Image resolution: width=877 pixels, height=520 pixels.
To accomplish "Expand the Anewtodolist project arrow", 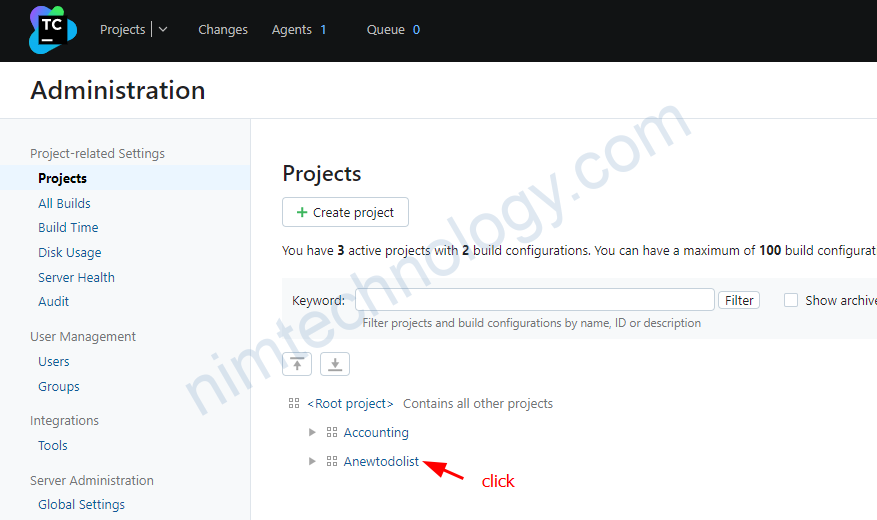I will [x=312, y=461].
